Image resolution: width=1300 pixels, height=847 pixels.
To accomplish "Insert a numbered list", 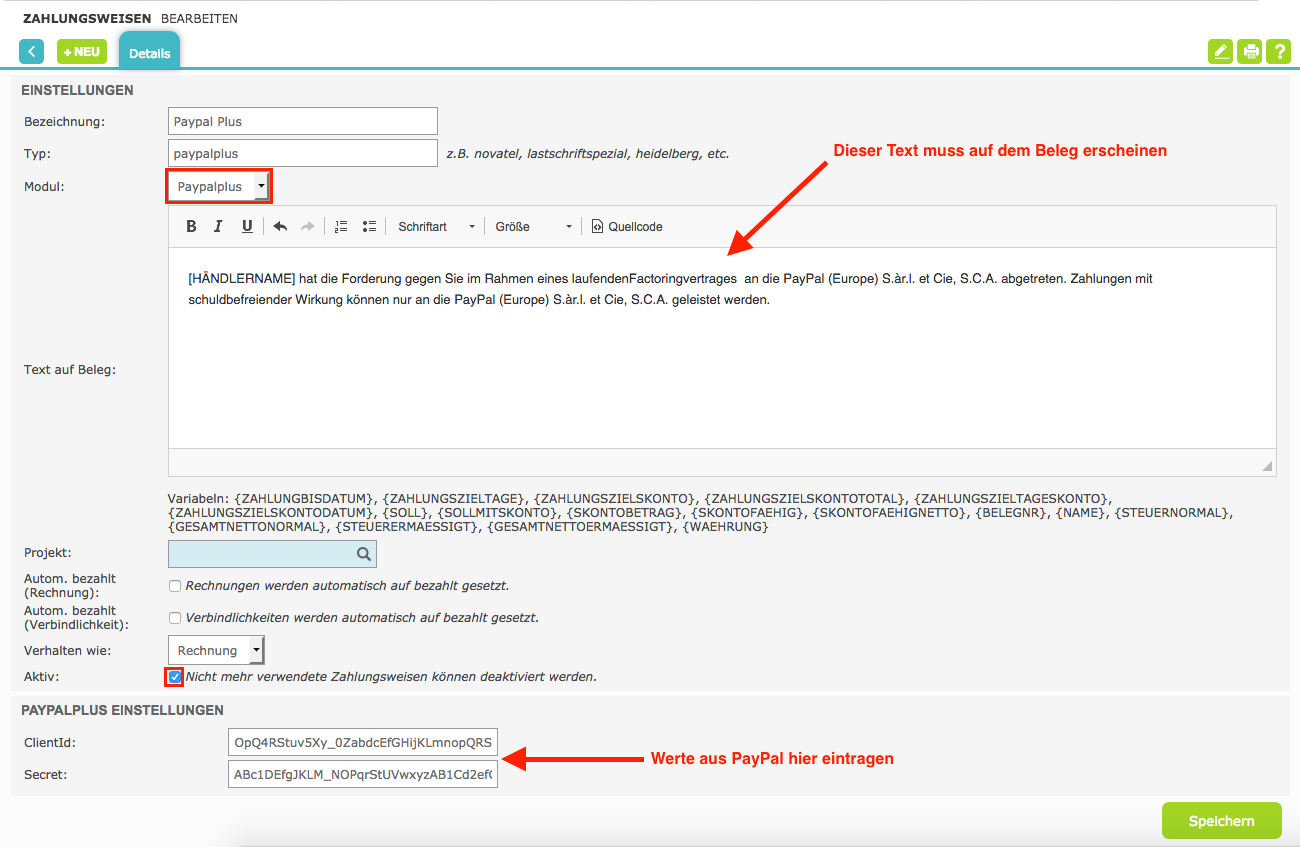I will click(x=341, y=227).
